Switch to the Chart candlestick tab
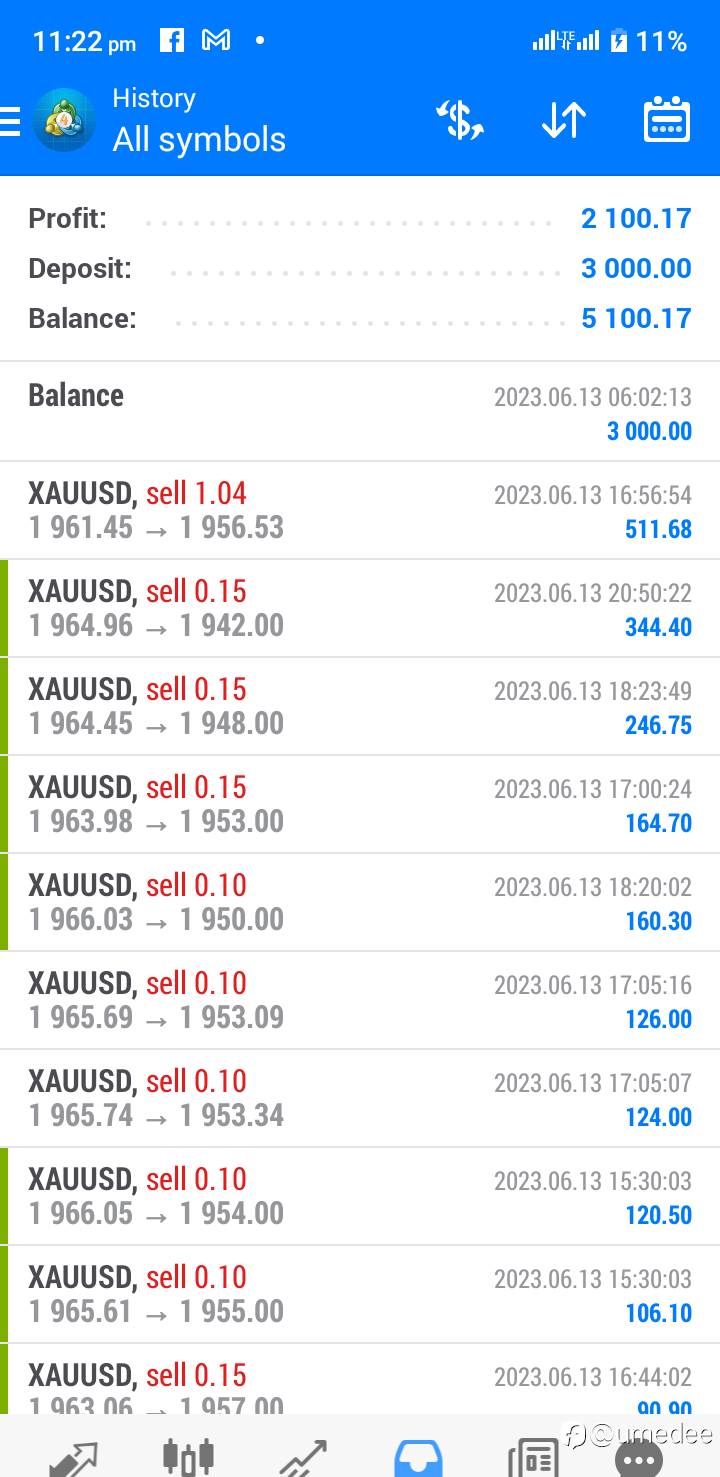 189,1457
